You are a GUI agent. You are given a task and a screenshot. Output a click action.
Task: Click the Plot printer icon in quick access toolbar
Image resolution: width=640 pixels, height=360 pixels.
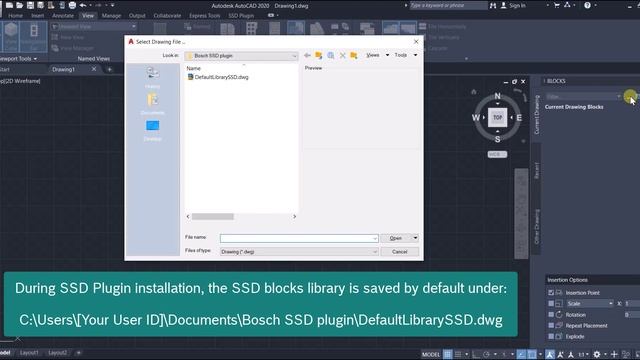tap(72, 5)
